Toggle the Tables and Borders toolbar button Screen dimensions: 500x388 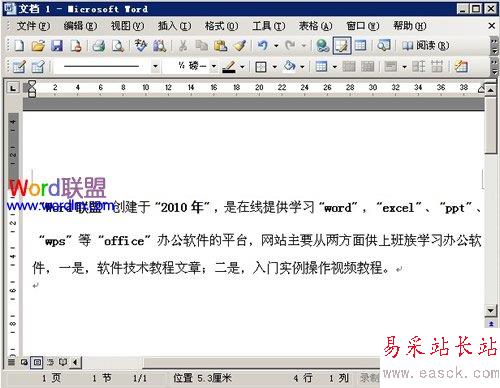click(342, 46)
